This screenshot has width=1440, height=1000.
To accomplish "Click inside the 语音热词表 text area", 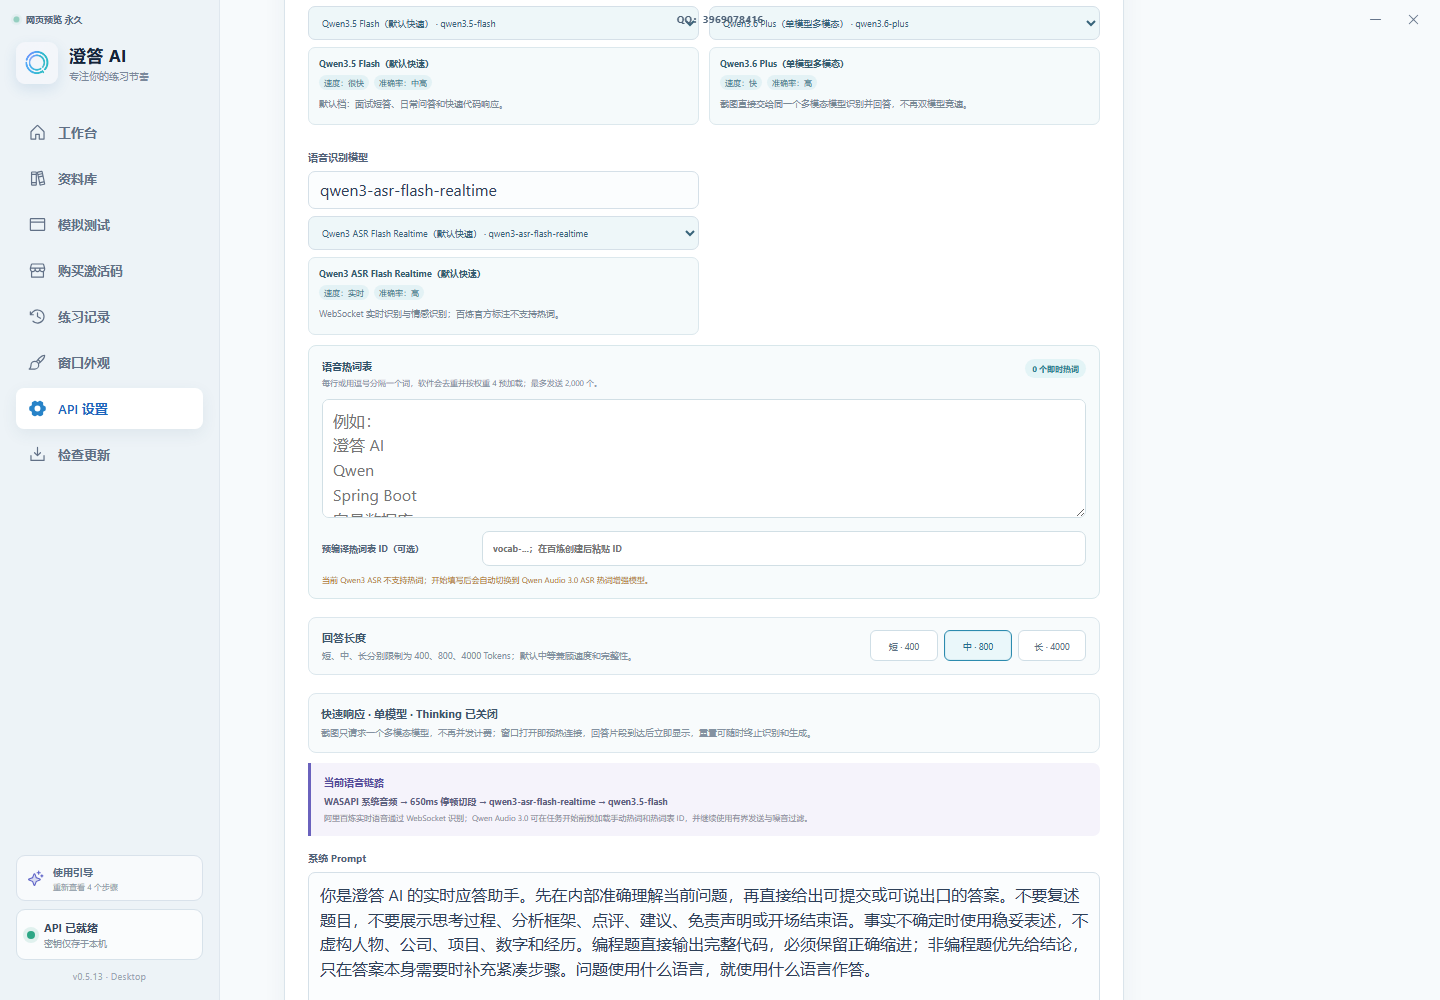I will (x=704, y=458).
